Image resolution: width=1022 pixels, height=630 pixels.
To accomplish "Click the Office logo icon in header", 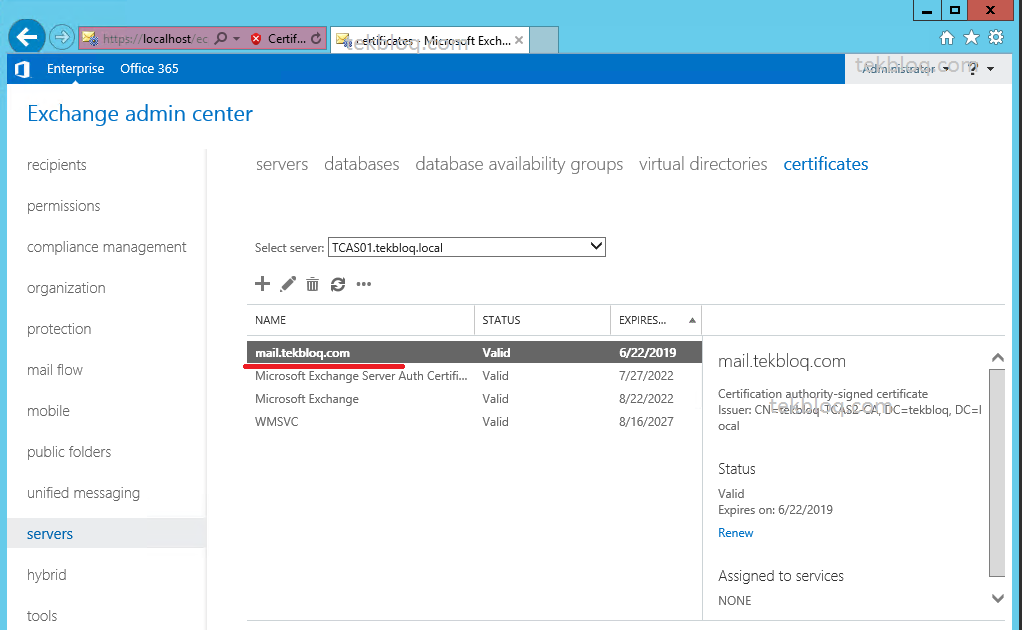I will (x=22, y=69).
